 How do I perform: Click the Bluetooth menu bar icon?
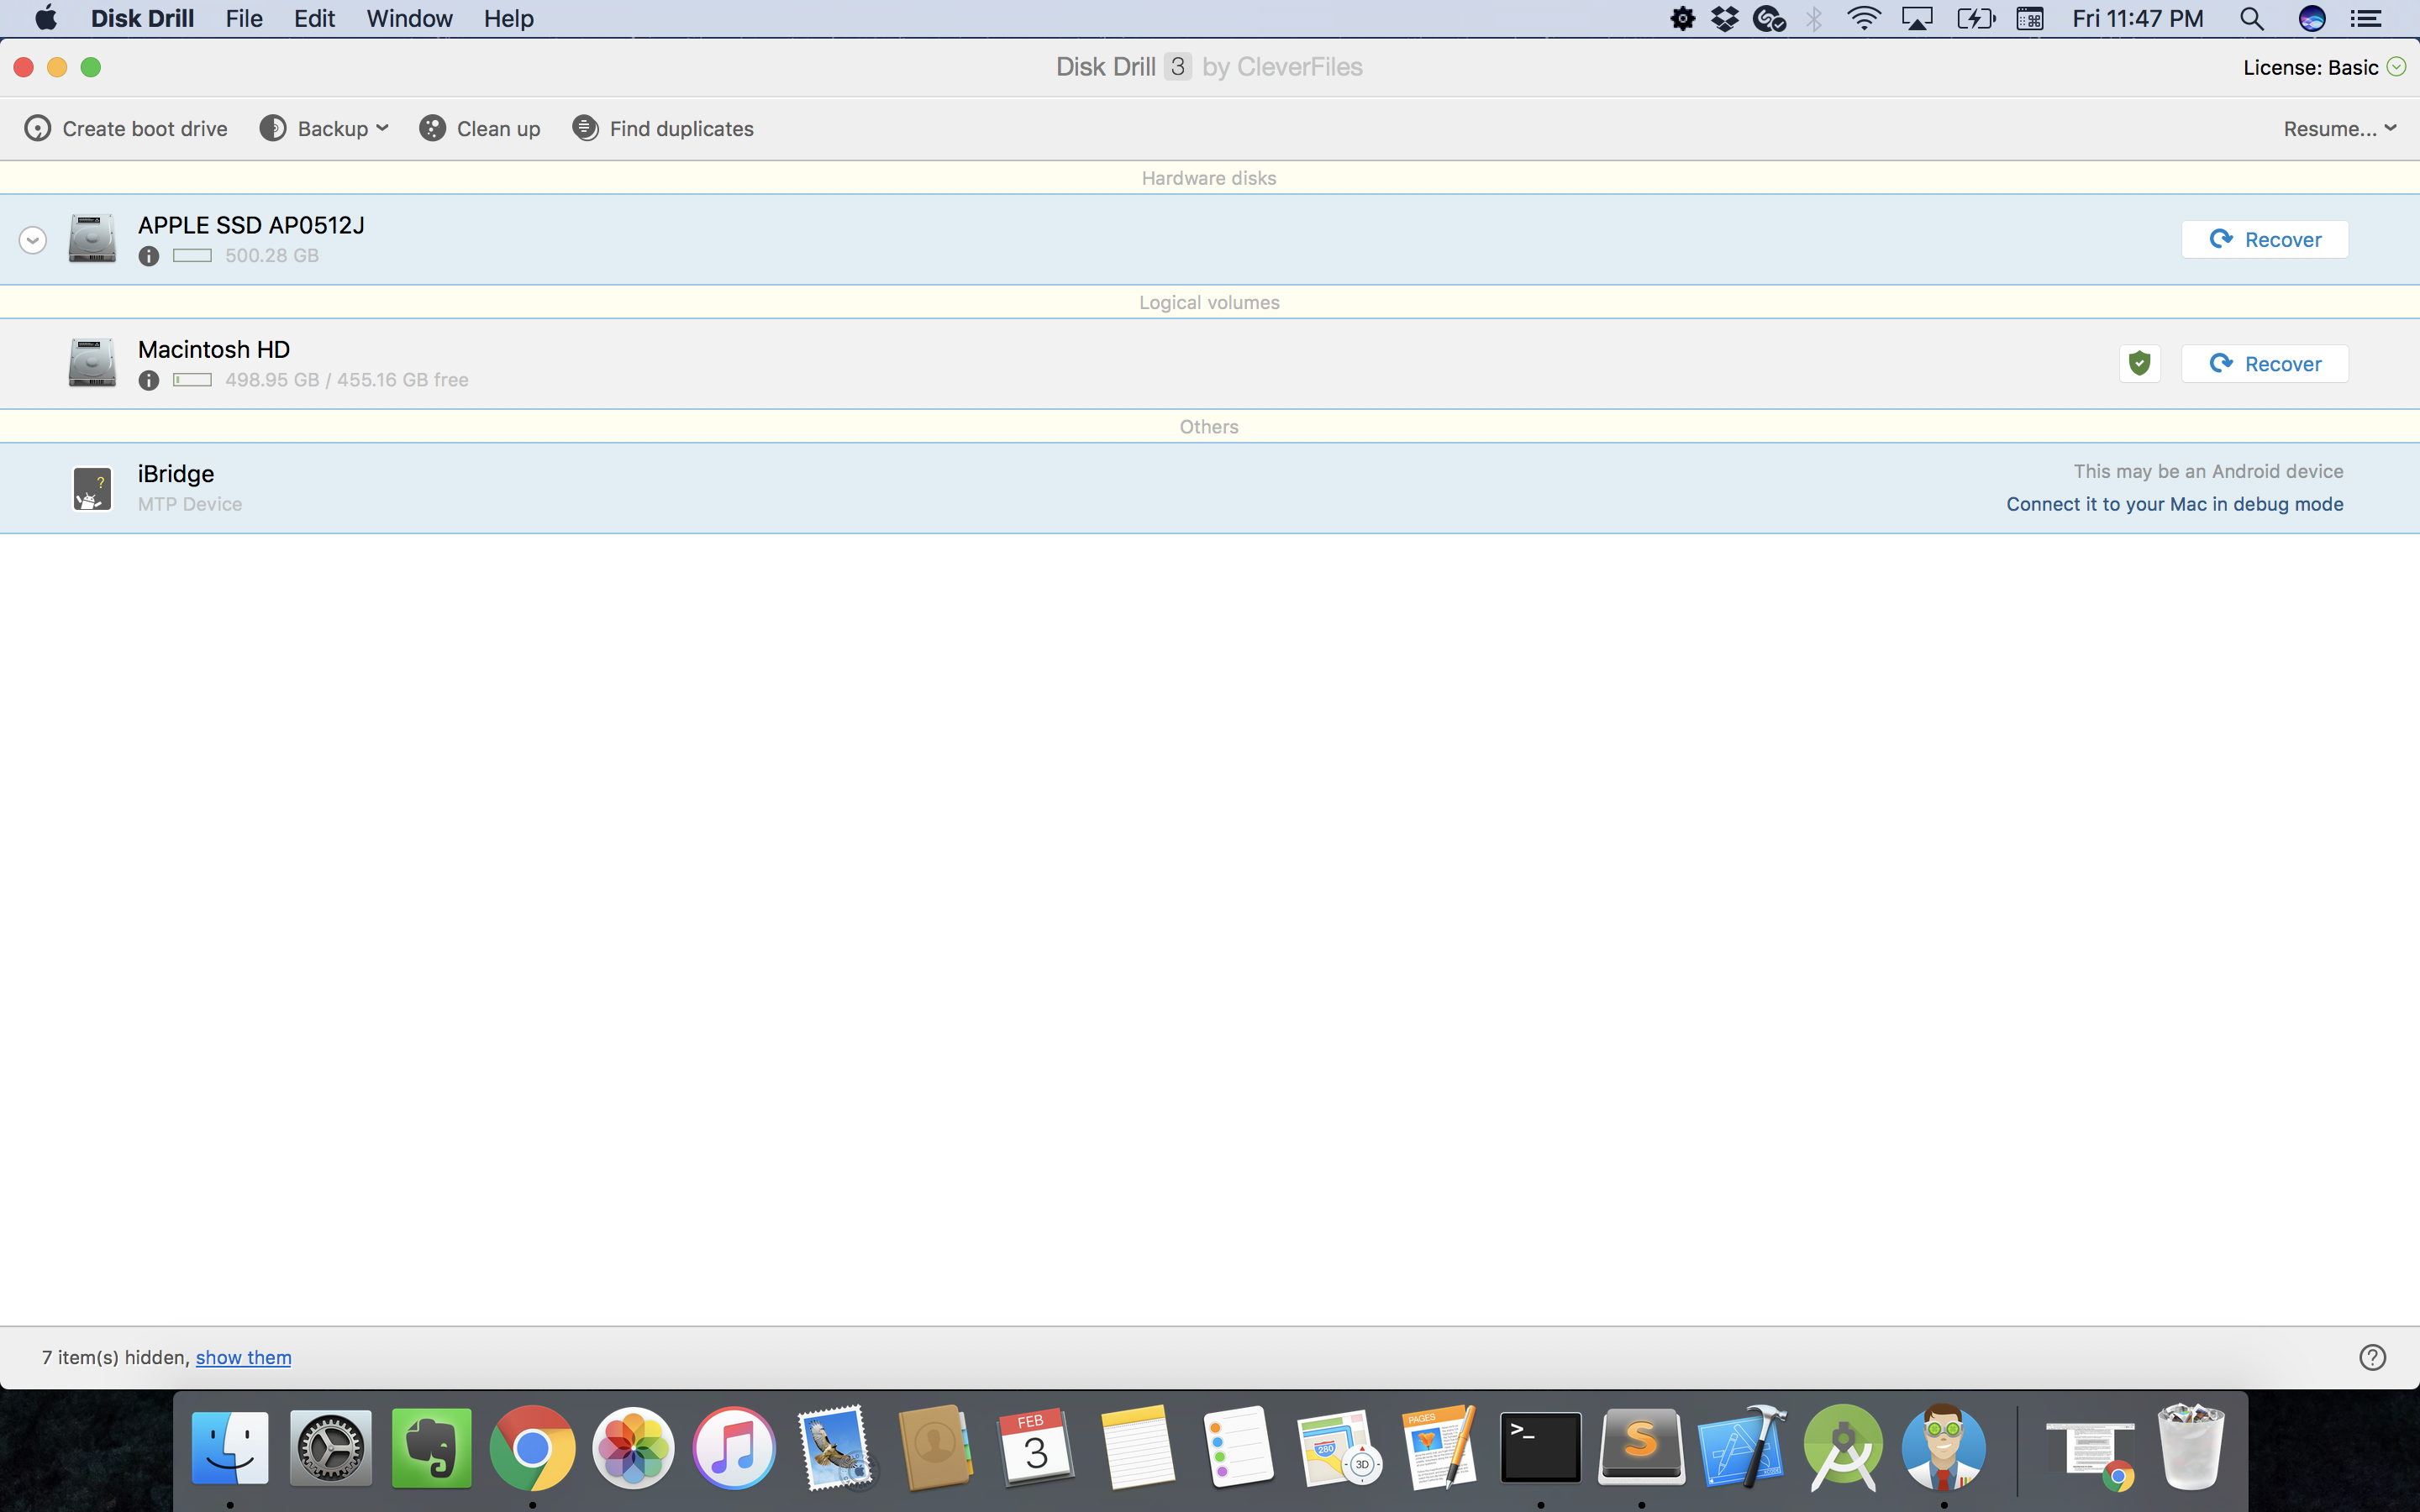1814,18
